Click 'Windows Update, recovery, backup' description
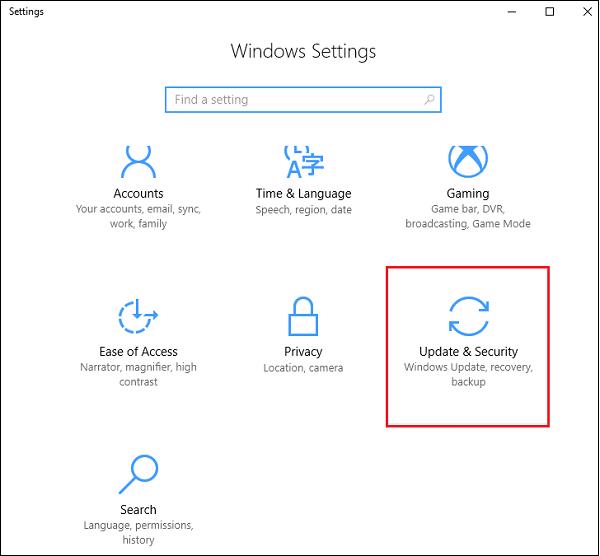 click(468, 374)
